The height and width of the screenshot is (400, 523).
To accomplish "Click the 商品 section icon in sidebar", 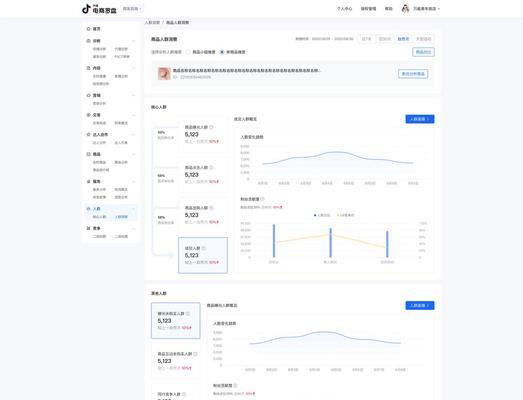I will [x=88, y=154].
